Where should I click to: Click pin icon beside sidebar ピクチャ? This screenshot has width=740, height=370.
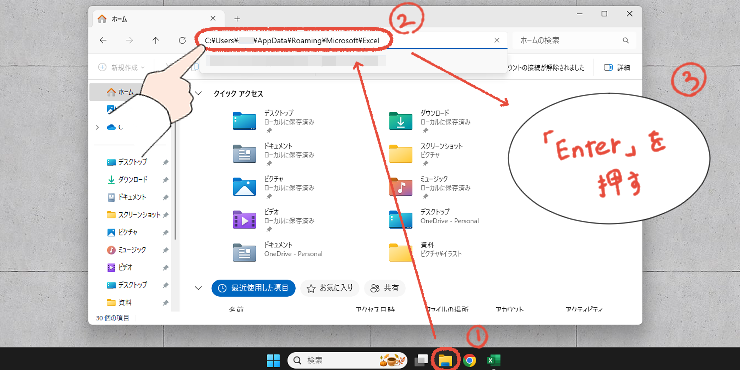pyautogui.click(x=165, y=232)
